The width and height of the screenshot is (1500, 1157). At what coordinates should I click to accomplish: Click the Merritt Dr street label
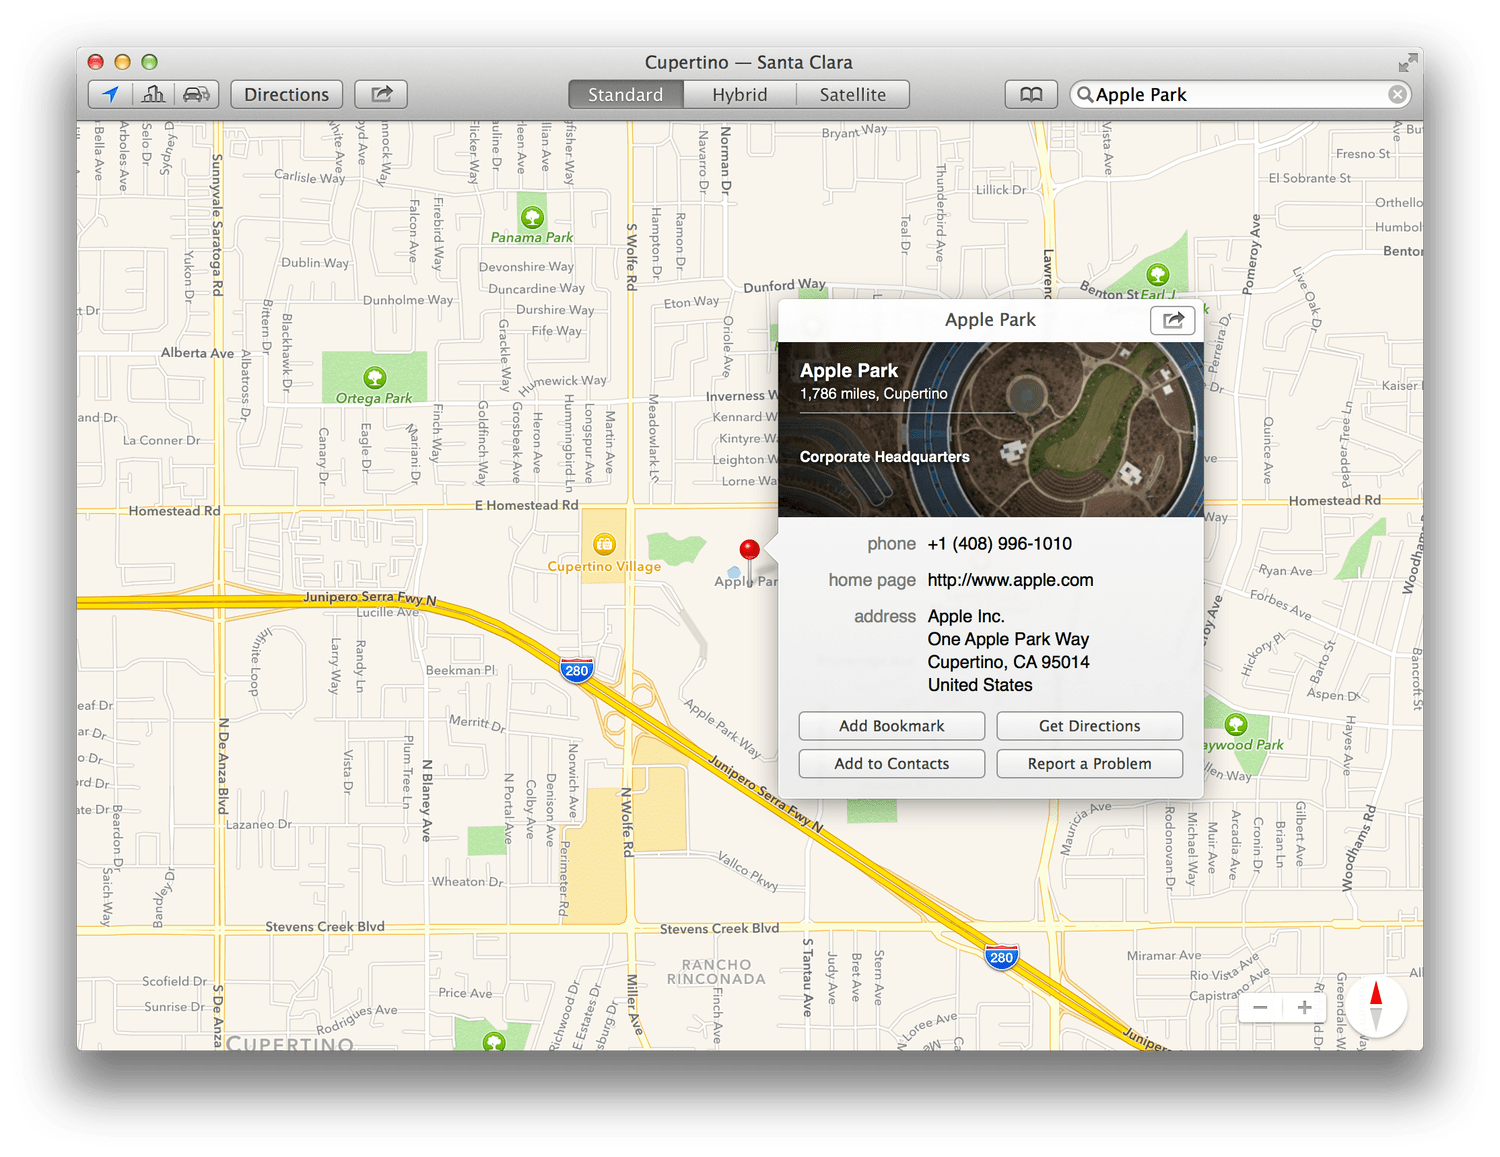click(x=477, y=723)
